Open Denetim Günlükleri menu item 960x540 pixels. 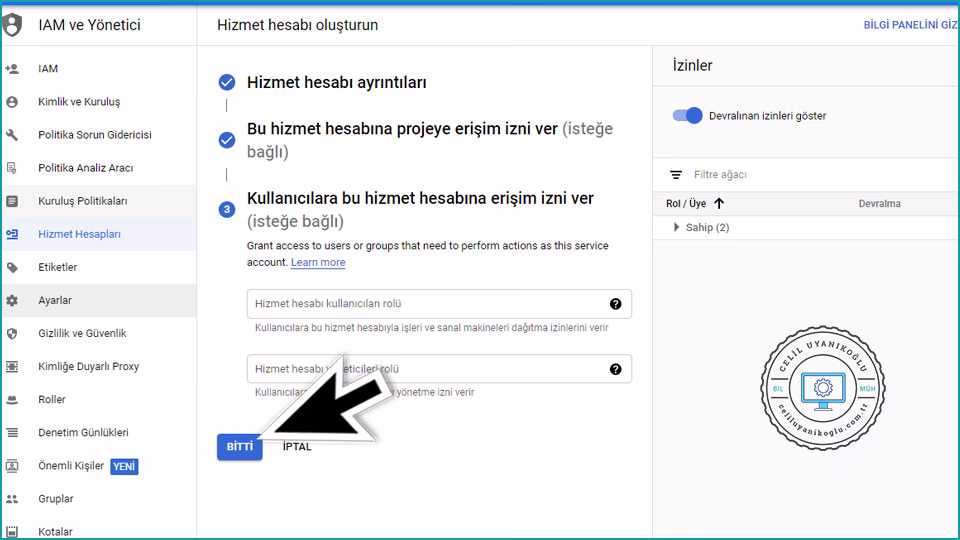point(99,432)
